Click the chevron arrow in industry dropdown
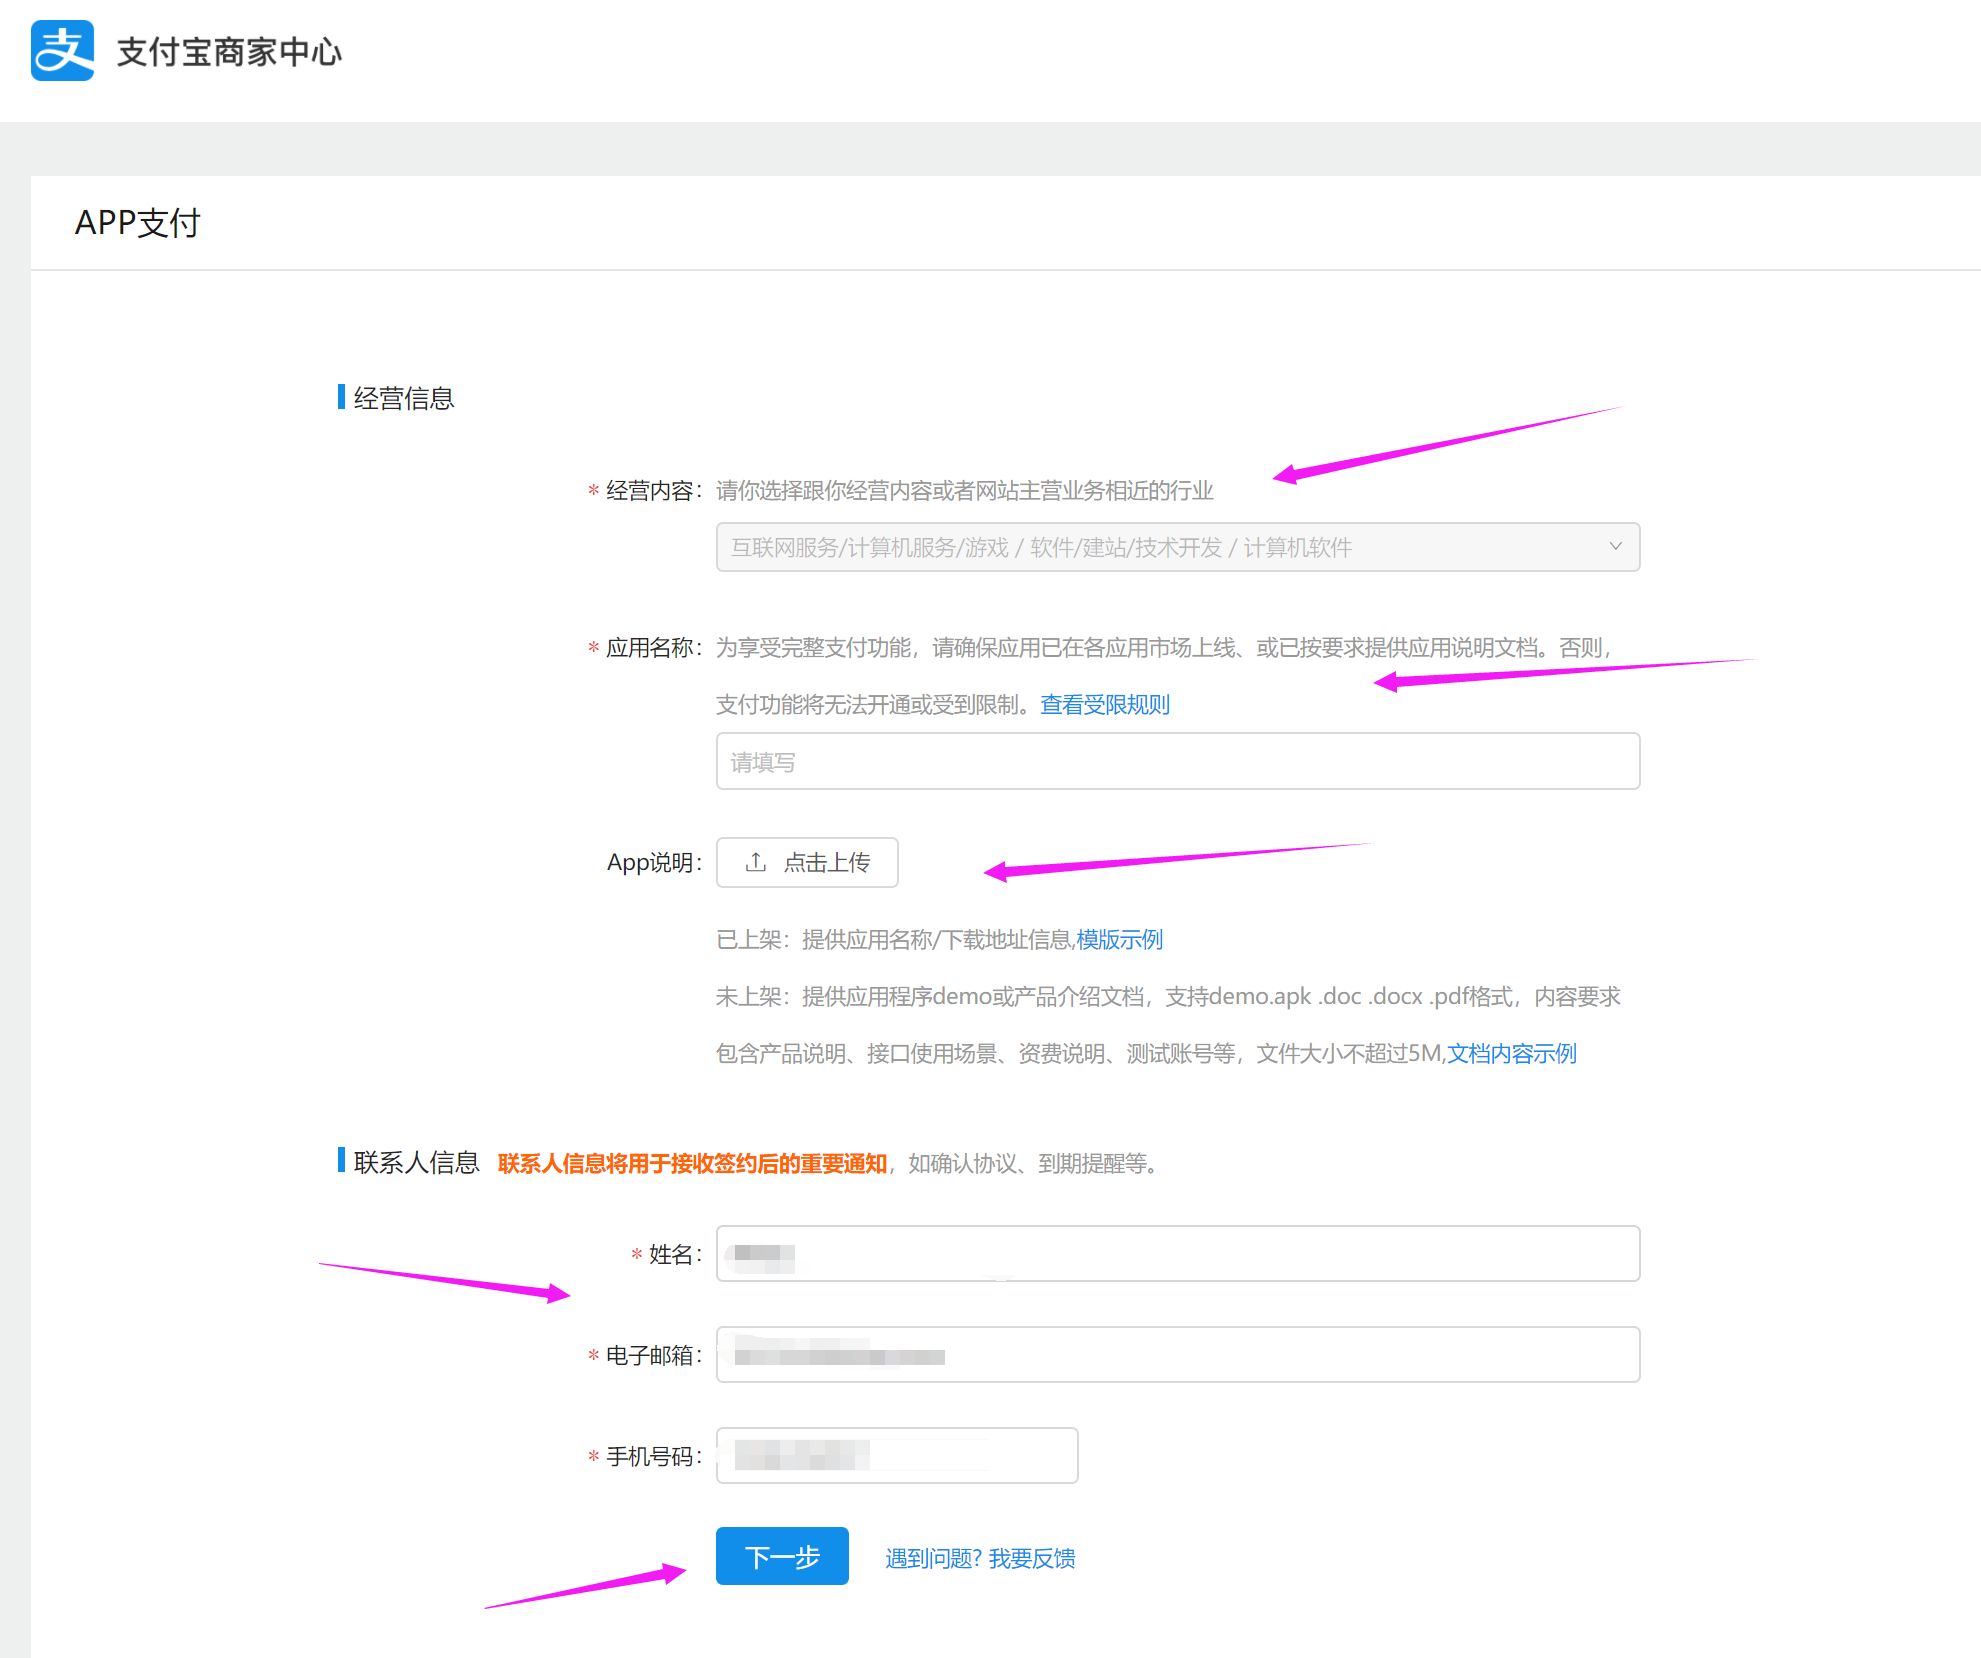The height and width of the screenshot is (1658, 1981). (x=1615, y=547)
